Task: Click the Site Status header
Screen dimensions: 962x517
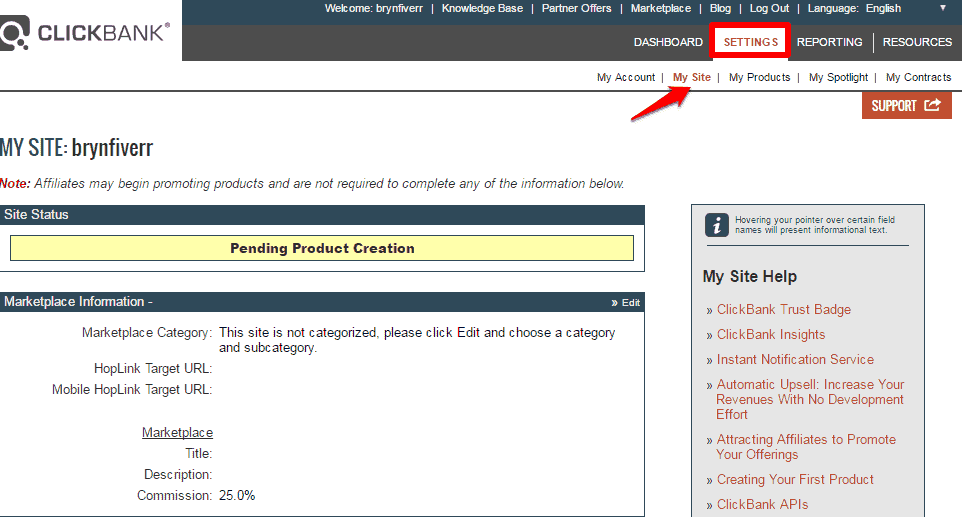Action: [322, 215]
